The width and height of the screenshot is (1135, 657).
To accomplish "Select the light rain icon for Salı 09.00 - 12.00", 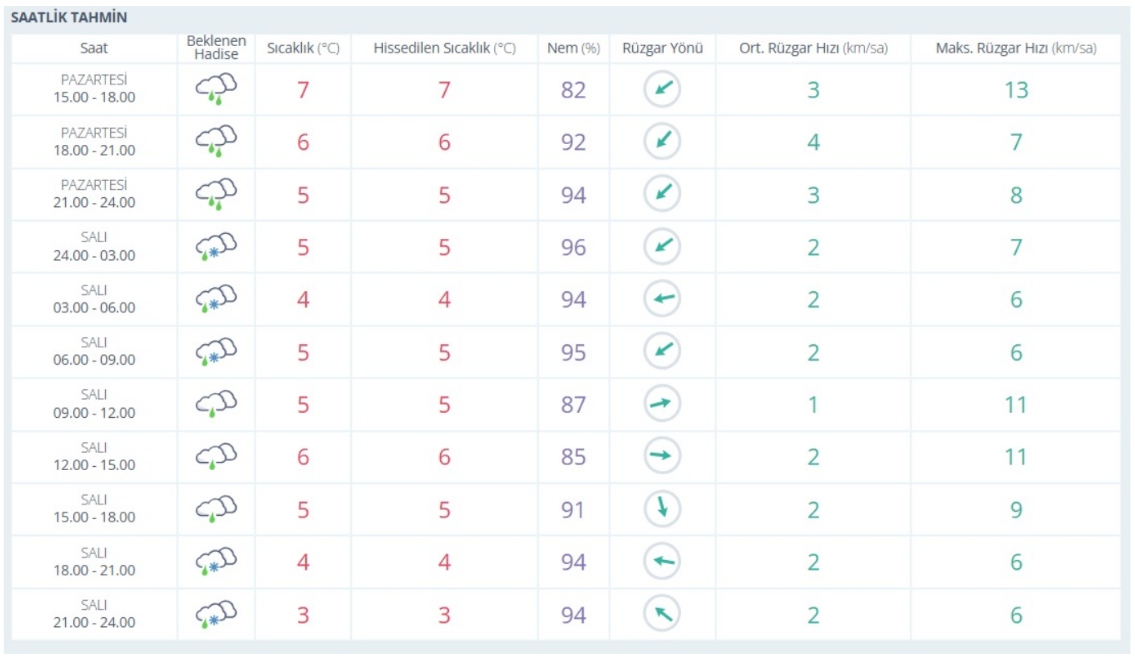I will [216, 404].
